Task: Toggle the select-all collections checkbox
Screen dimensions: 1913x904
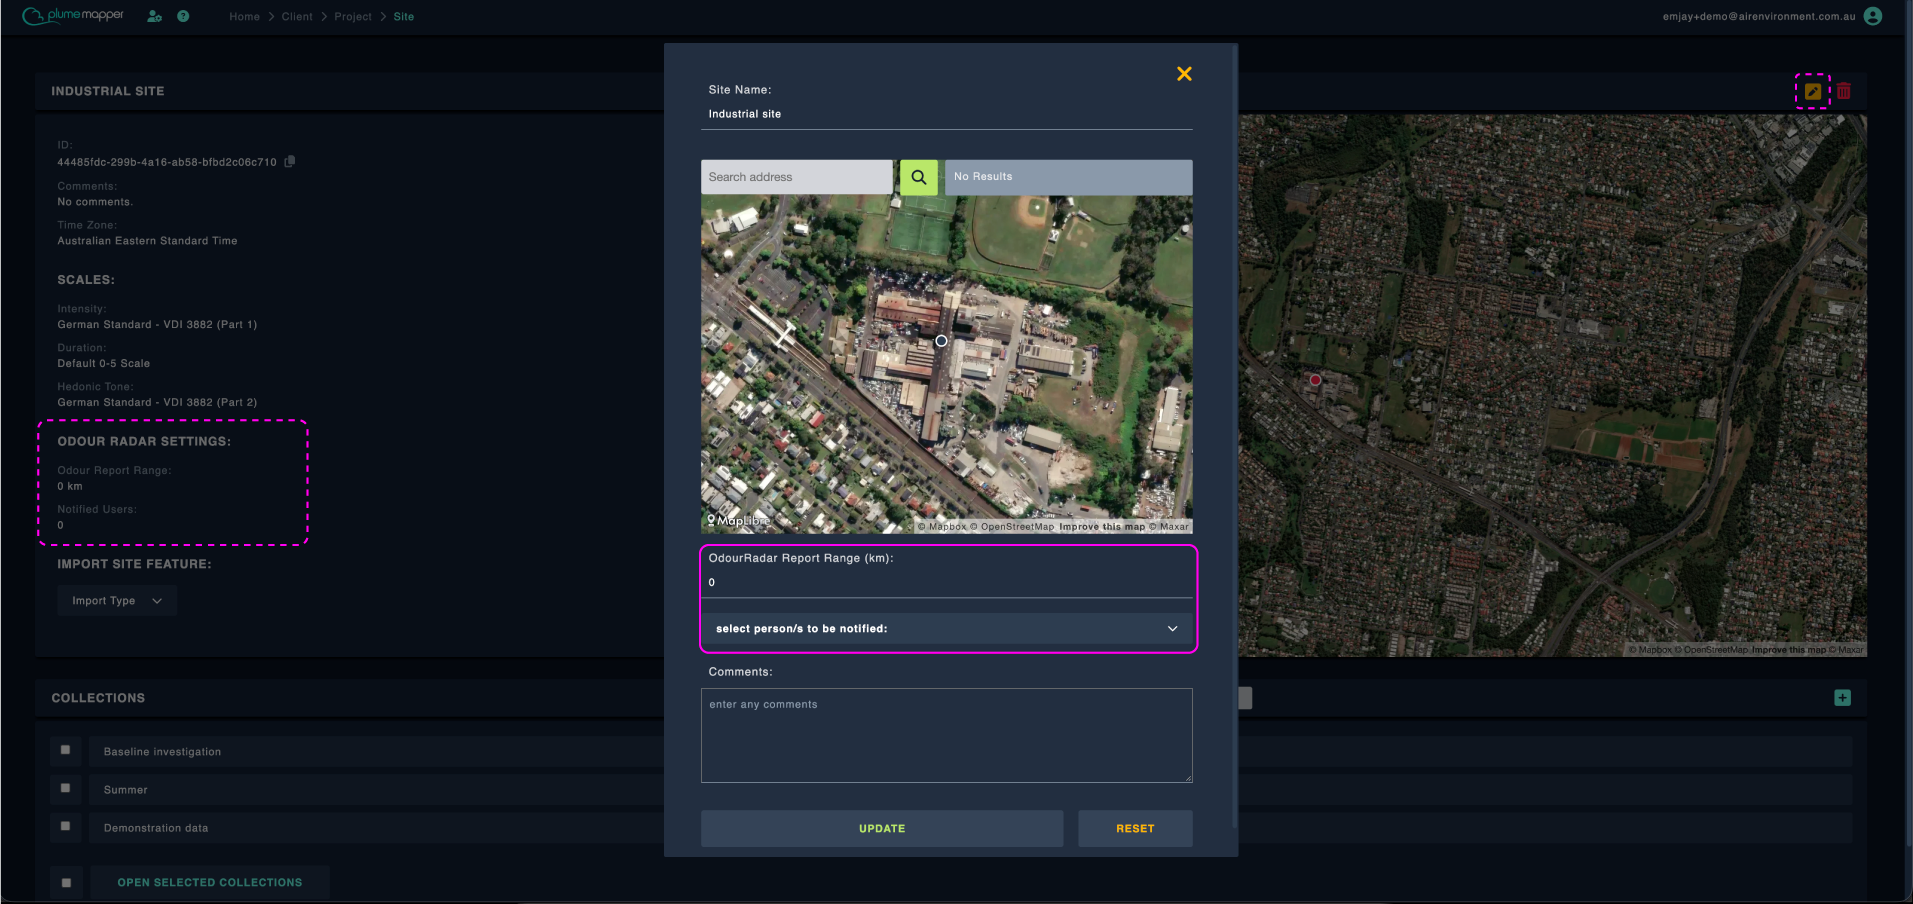Action: [x=66, y=883]
